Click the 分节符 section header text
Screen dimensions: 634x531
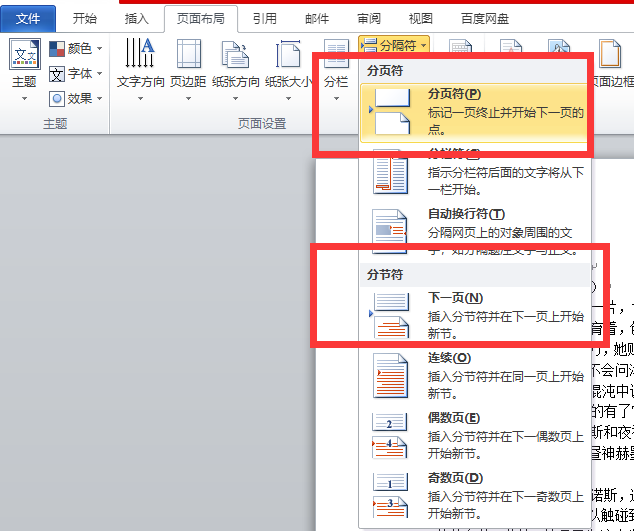(385, 275)
